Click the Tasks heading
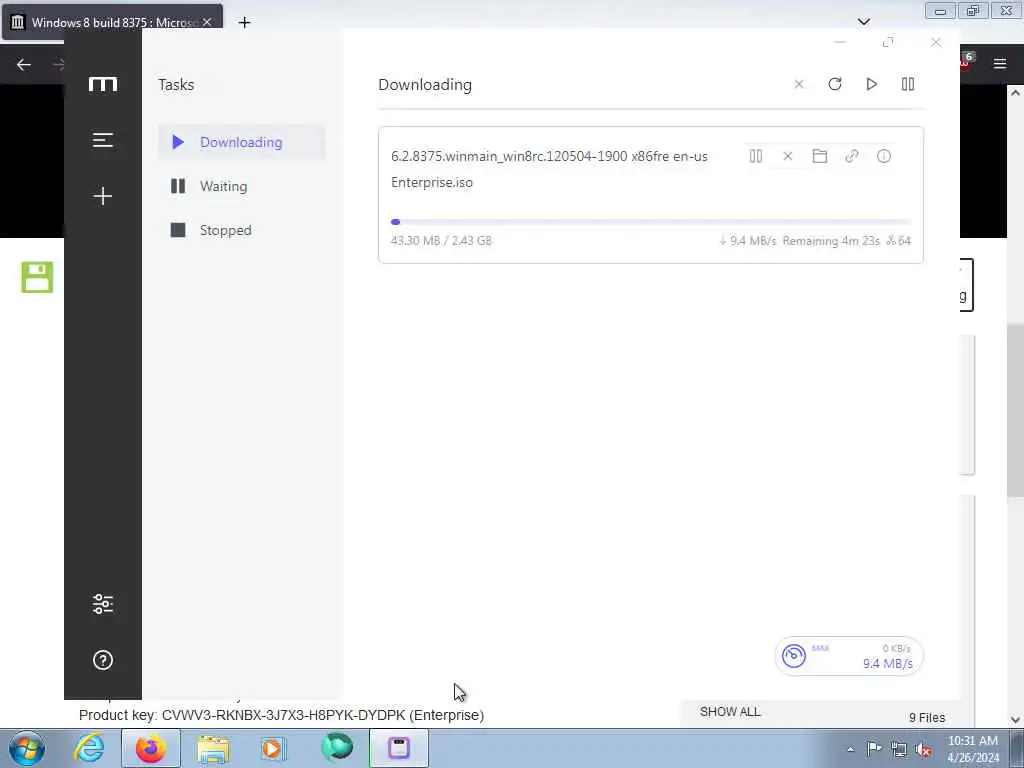The width and height of the screenshot is (1024, 768). [176, 84]
